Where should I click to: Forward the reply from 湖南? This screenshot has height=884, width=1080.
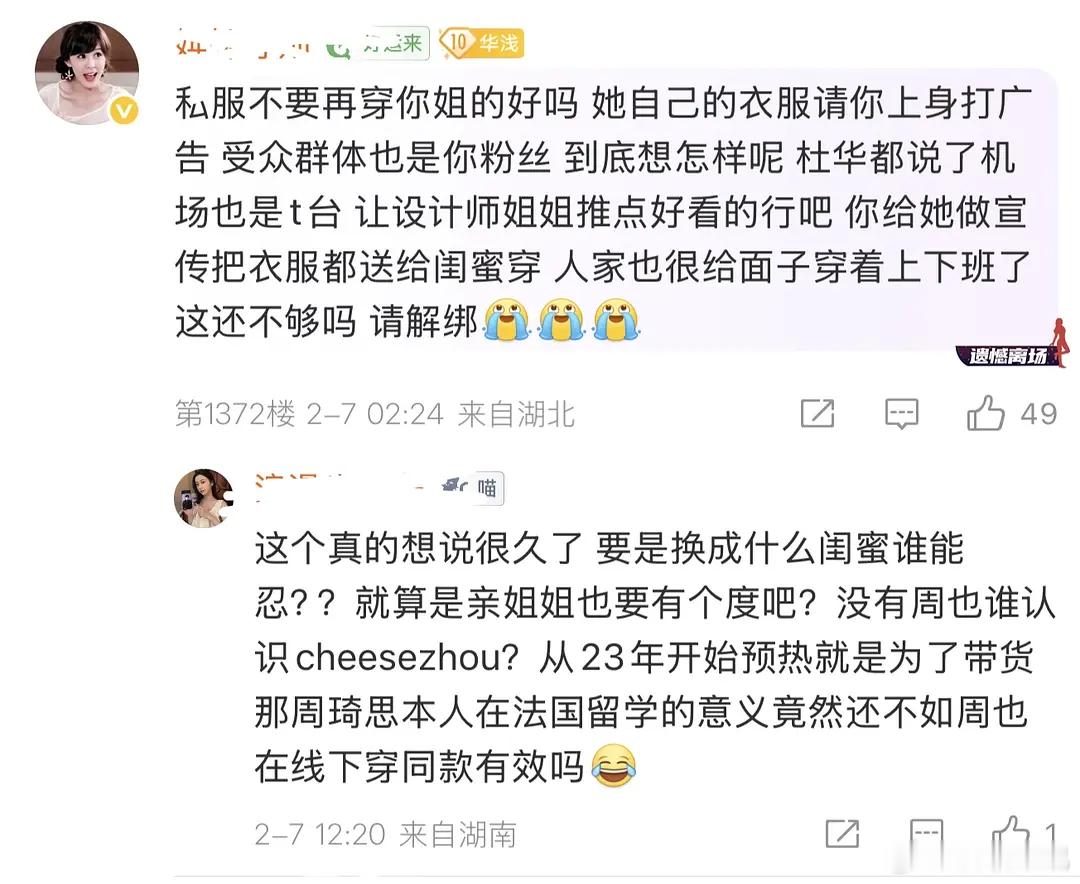(842, 833)
